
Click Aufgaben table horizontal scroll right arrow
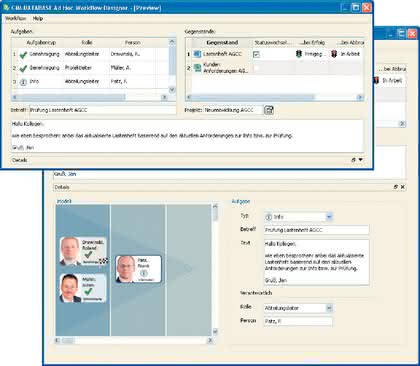[164, 97]
